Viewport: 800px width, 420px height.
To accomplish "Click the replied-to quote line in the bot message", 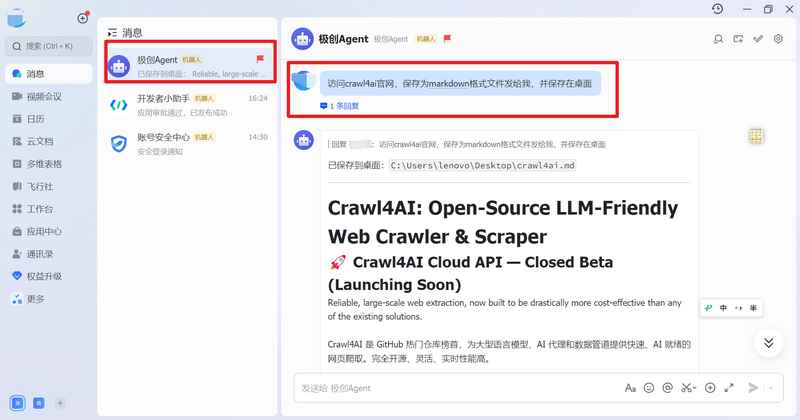I will 468,144.
